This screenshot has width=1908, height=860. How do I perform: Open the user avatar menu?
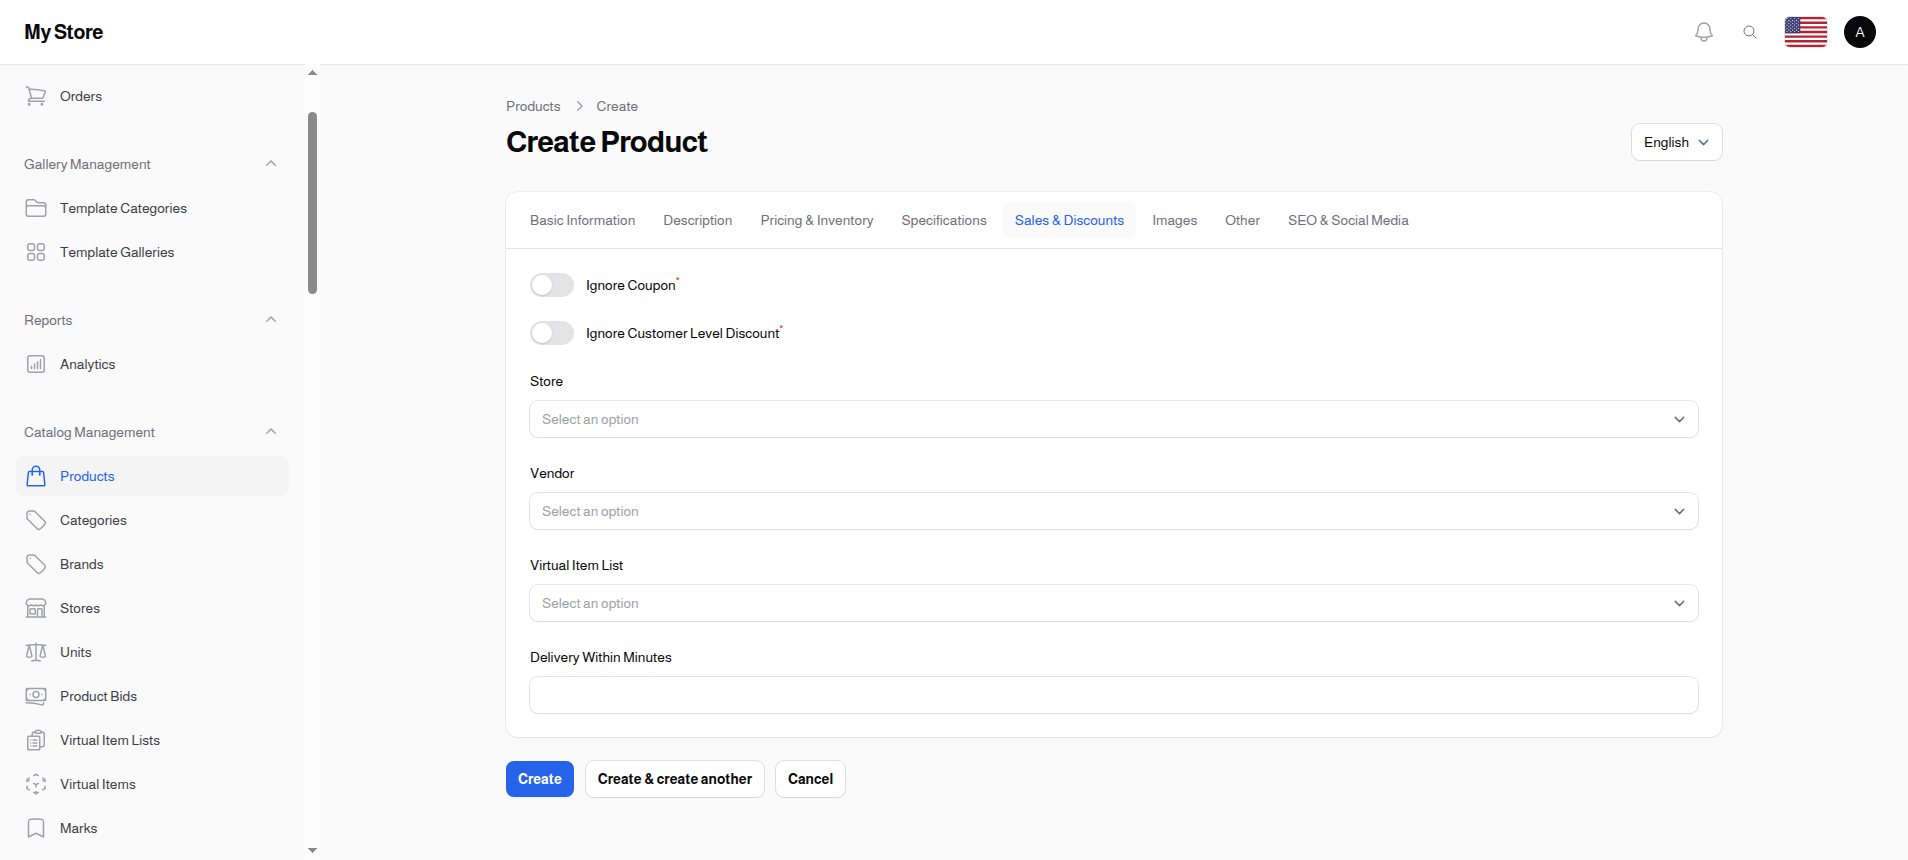point(1859,32)
